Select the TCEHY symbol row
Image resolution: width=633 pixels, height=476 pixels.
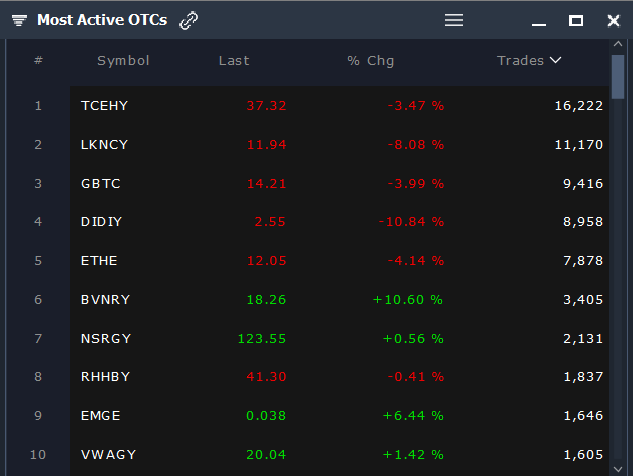click(104, 105)
